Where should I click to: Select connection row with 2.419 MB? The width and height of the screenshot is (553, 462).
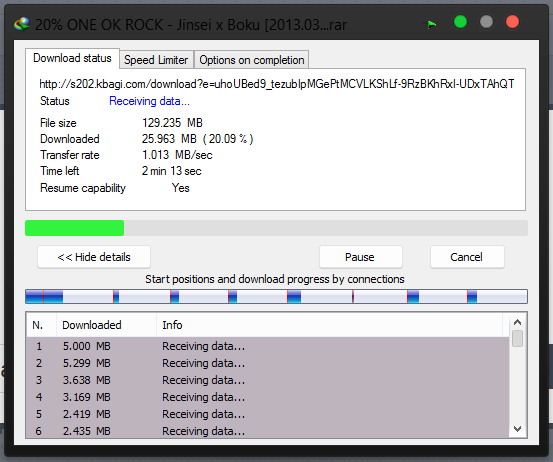268,414
